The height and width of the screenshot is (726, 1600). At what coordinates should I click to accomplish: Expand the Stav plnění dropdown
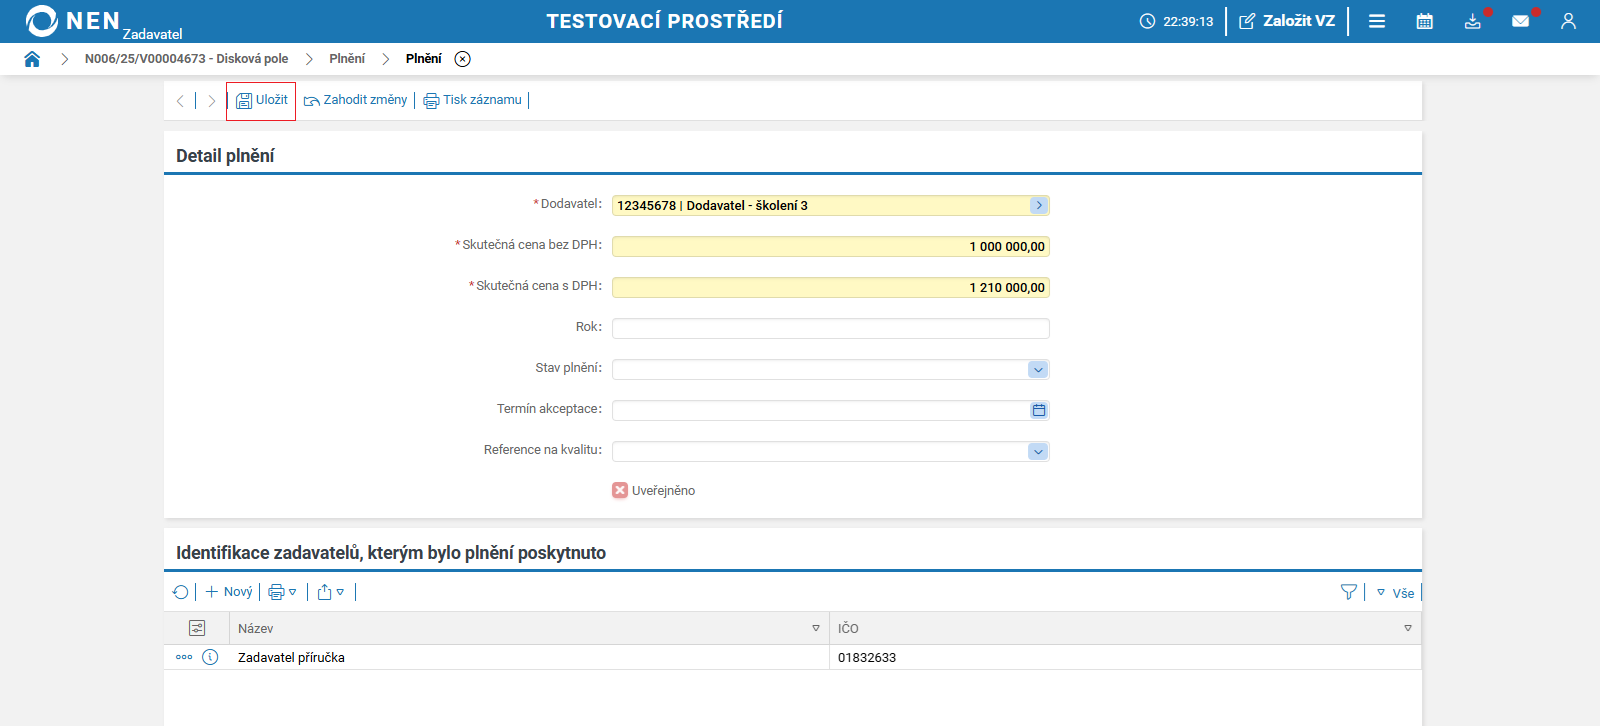1038,369
